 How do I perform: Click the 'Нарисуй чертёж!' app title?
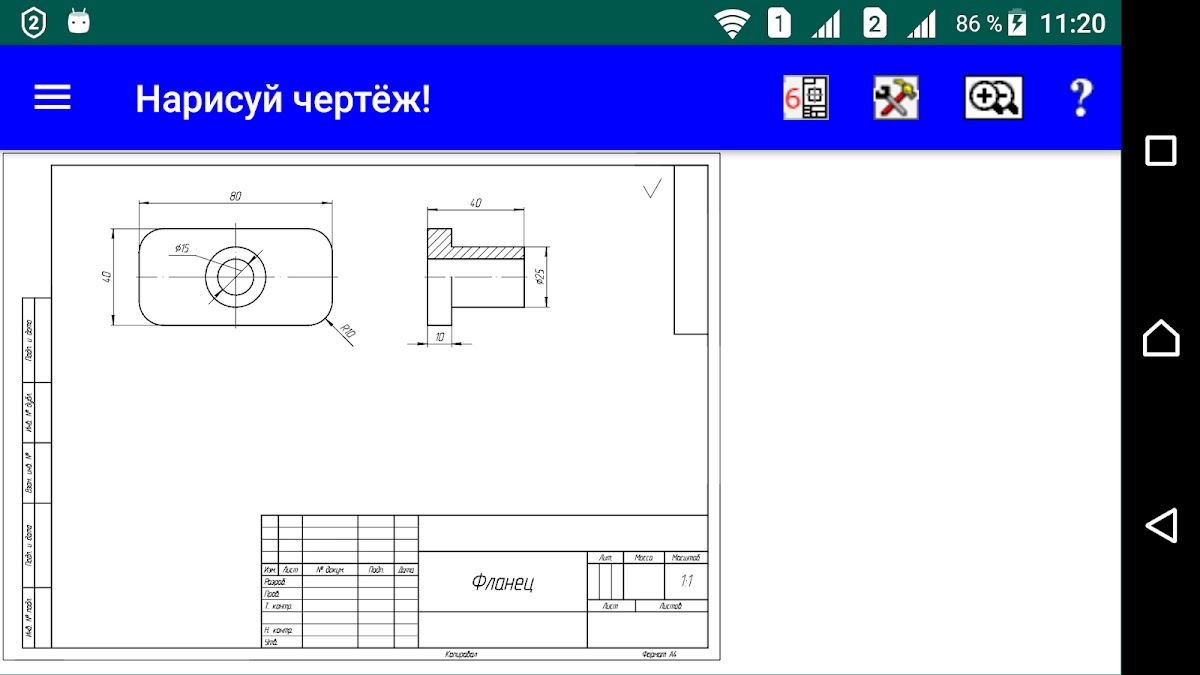283,99
